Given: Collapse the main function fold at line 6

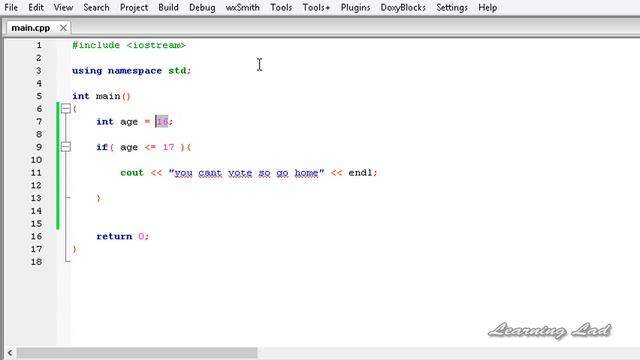Looking at the screenshot, I should (x=66, y=109).
